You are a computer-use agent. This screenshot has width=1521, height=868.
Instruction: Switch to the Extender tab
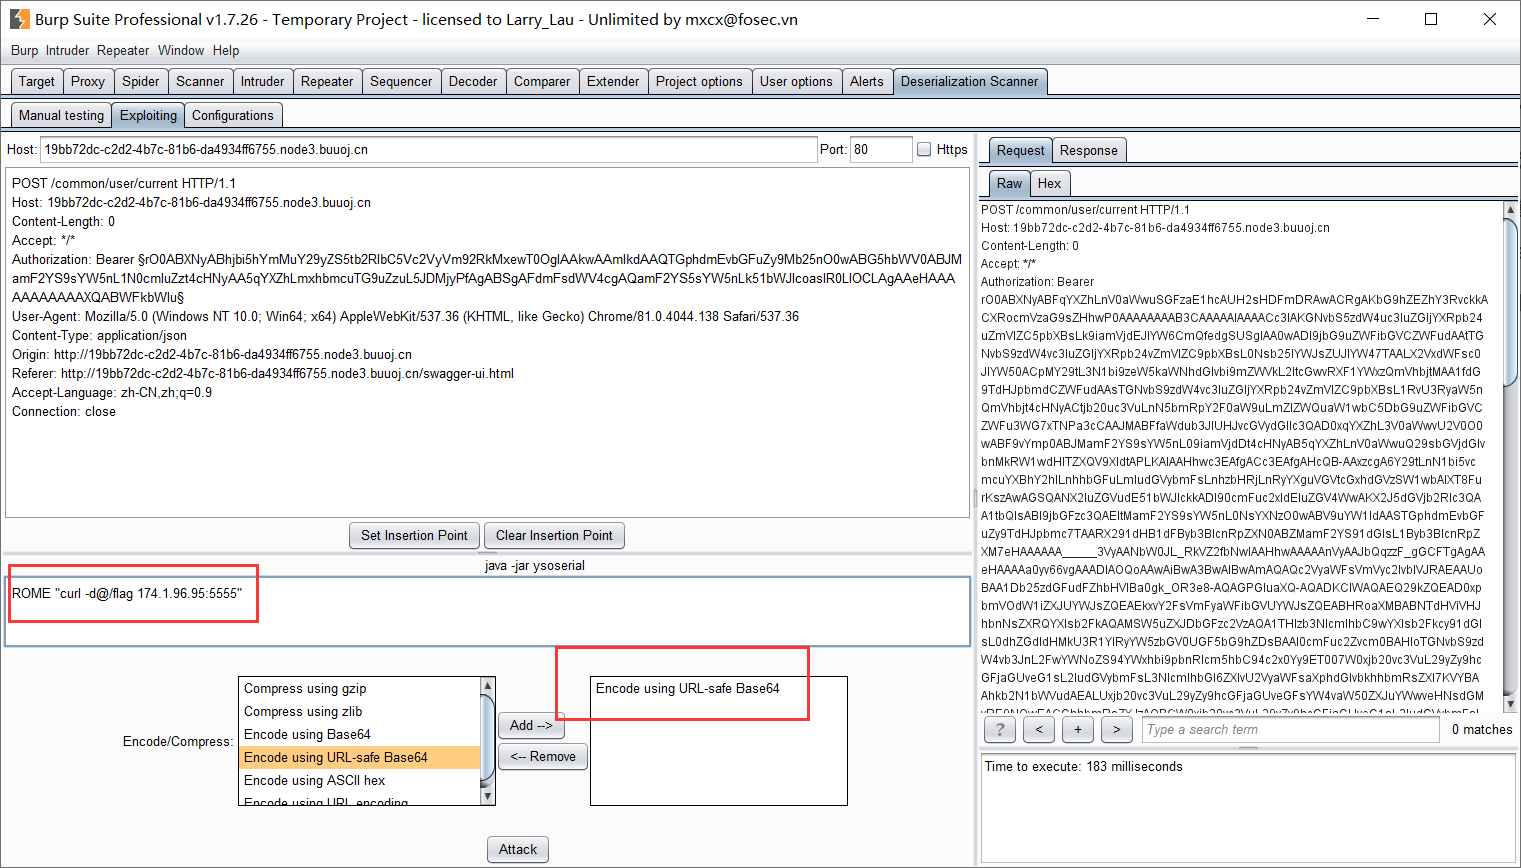tap(613, 81)
